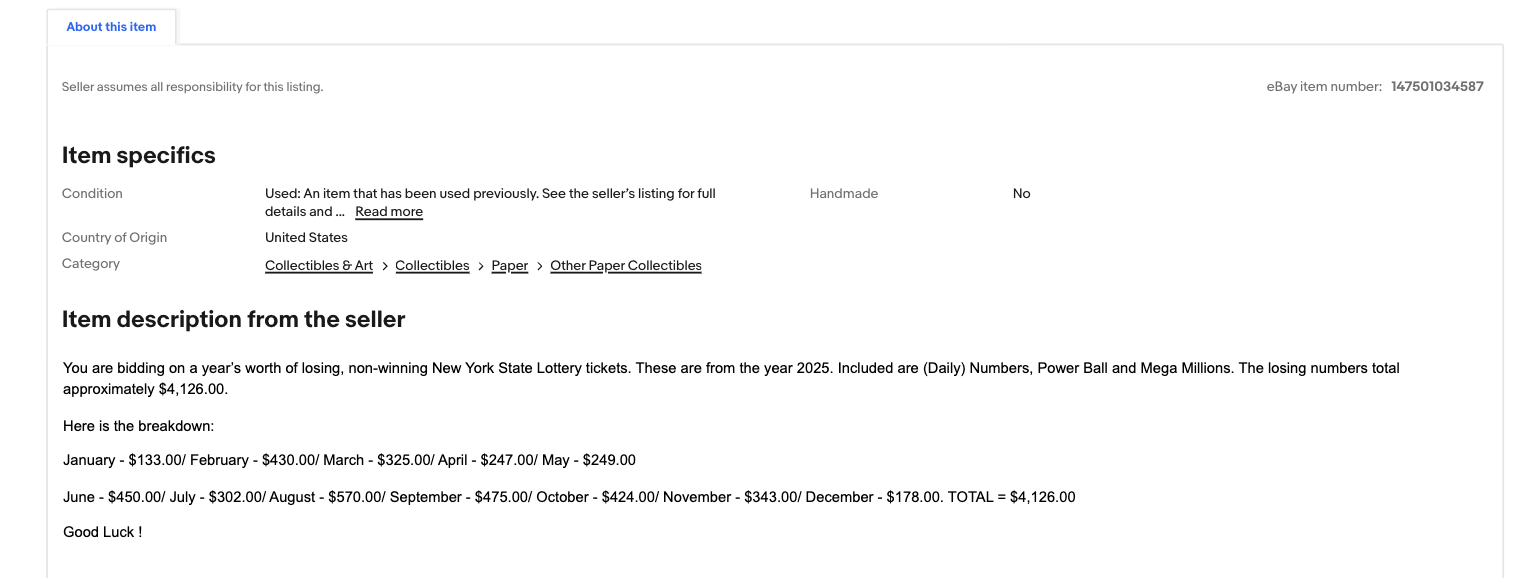Click the Handmade value No
Viewport: 1514px width, 578px height.
[x=1021, y=194]
